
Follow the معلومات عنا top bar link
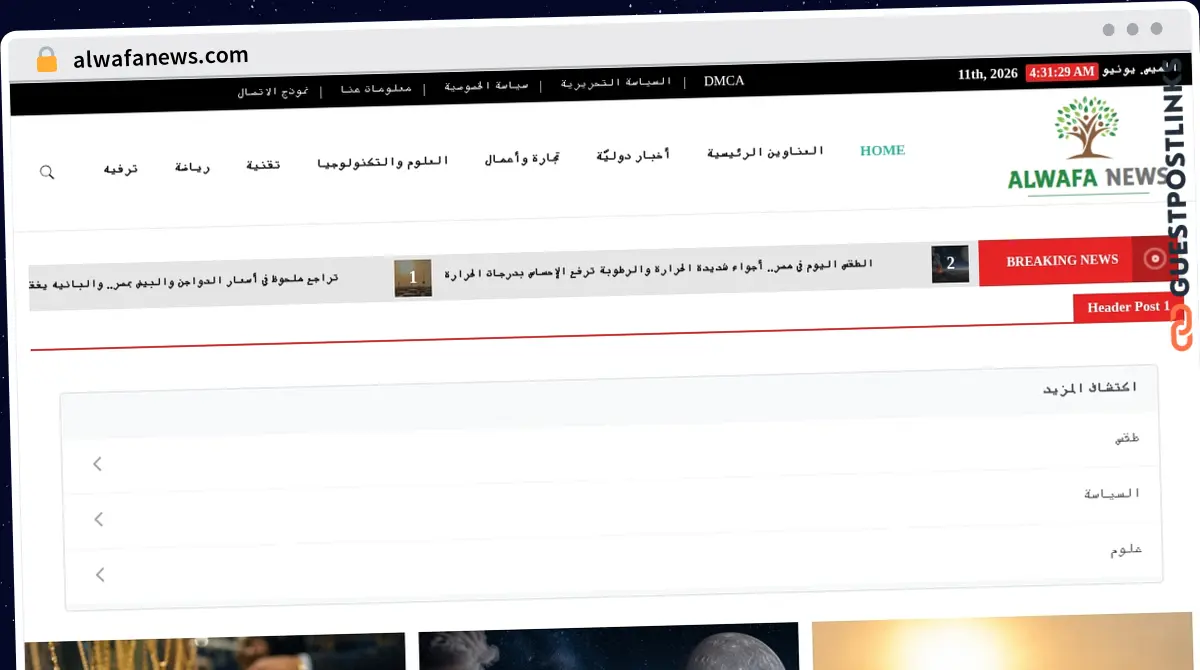376,89
